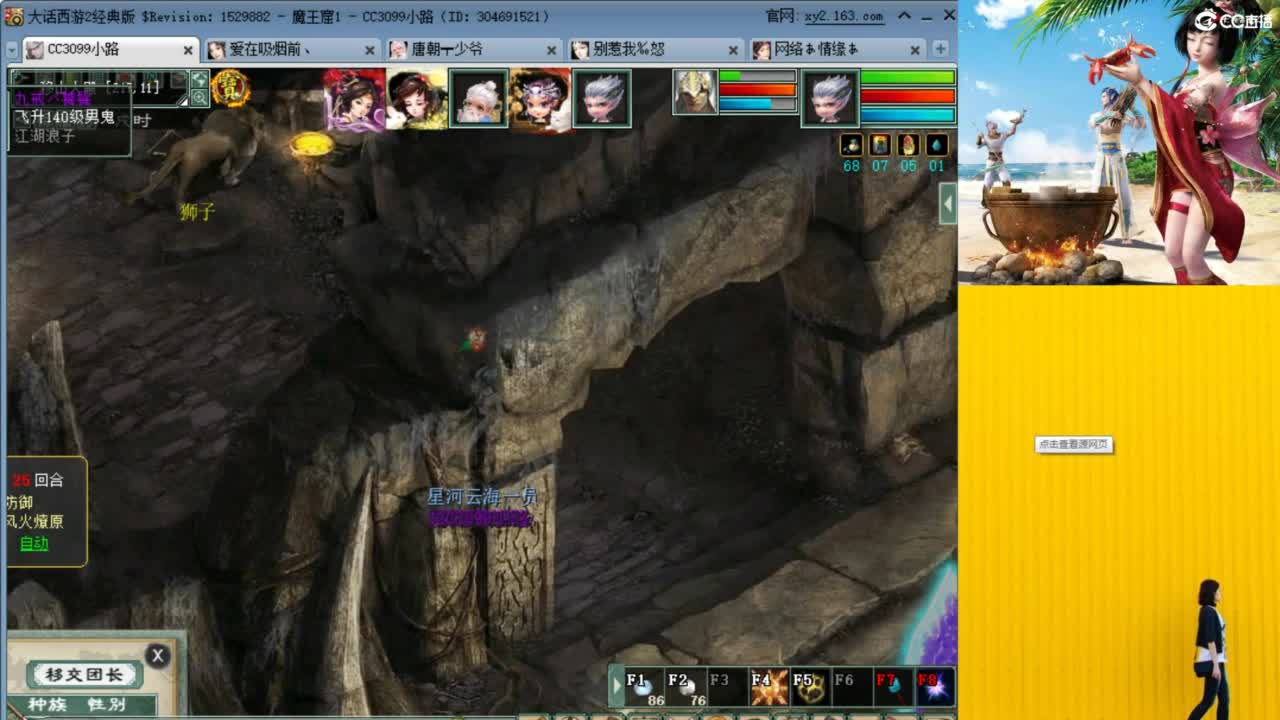Switch to the 爱在吸烟前 tab
The image size is (1280, 720).
(x=292, y=49)
